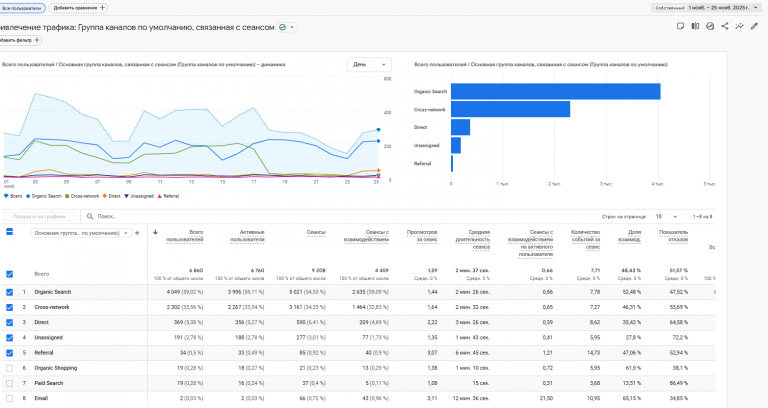The height and width of the screenshot is (408, 768).
Task: Click plus icon next to dimension selector
Action: tap(136, 233)
